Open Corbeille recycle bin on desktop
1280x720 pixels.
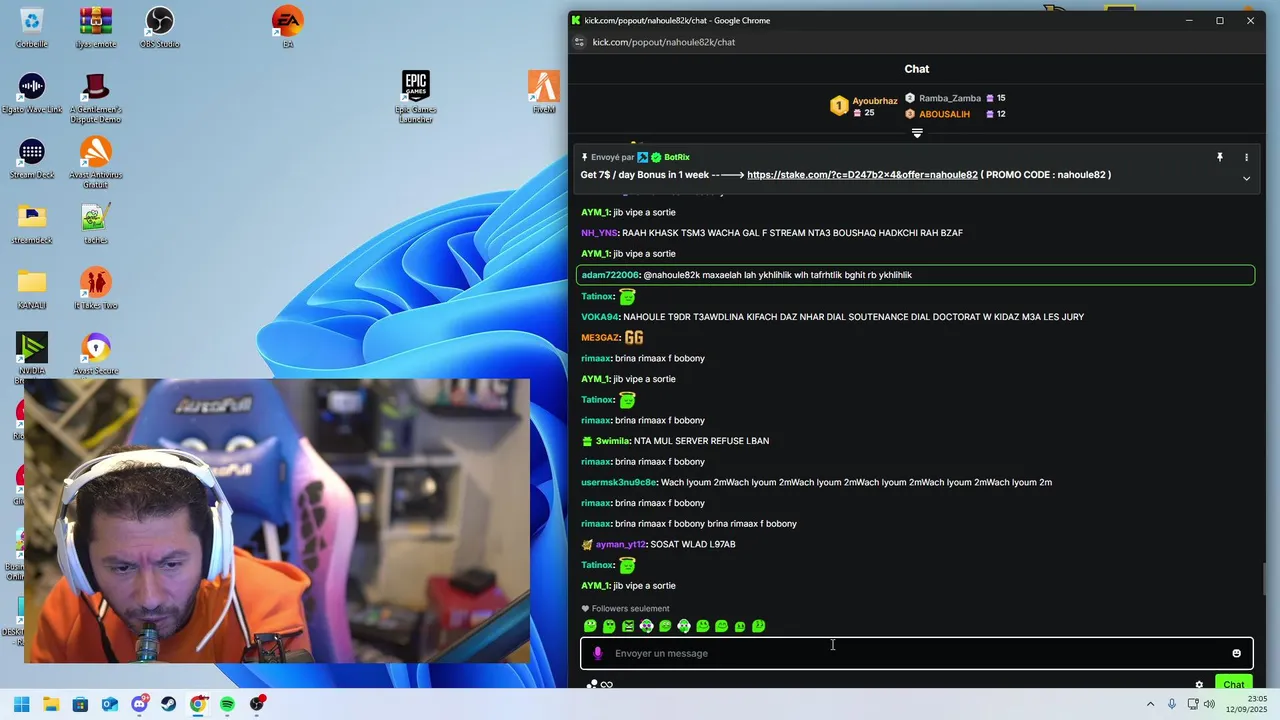coord(32,27)
